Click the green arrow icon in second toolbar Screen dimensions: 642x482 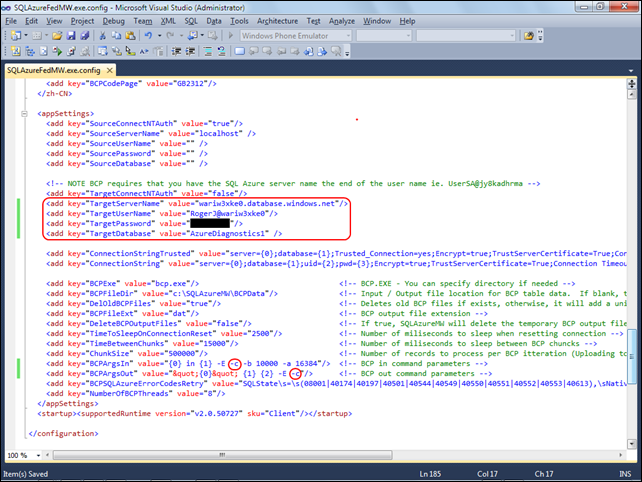pos(57,51)
